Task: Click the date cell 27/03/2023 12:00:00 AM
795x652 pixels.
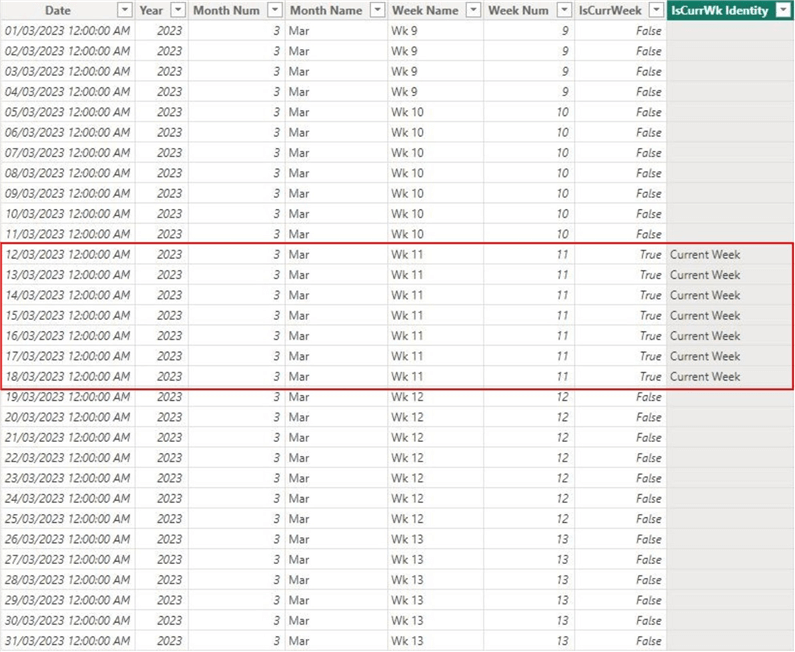Action: [67, 559]
